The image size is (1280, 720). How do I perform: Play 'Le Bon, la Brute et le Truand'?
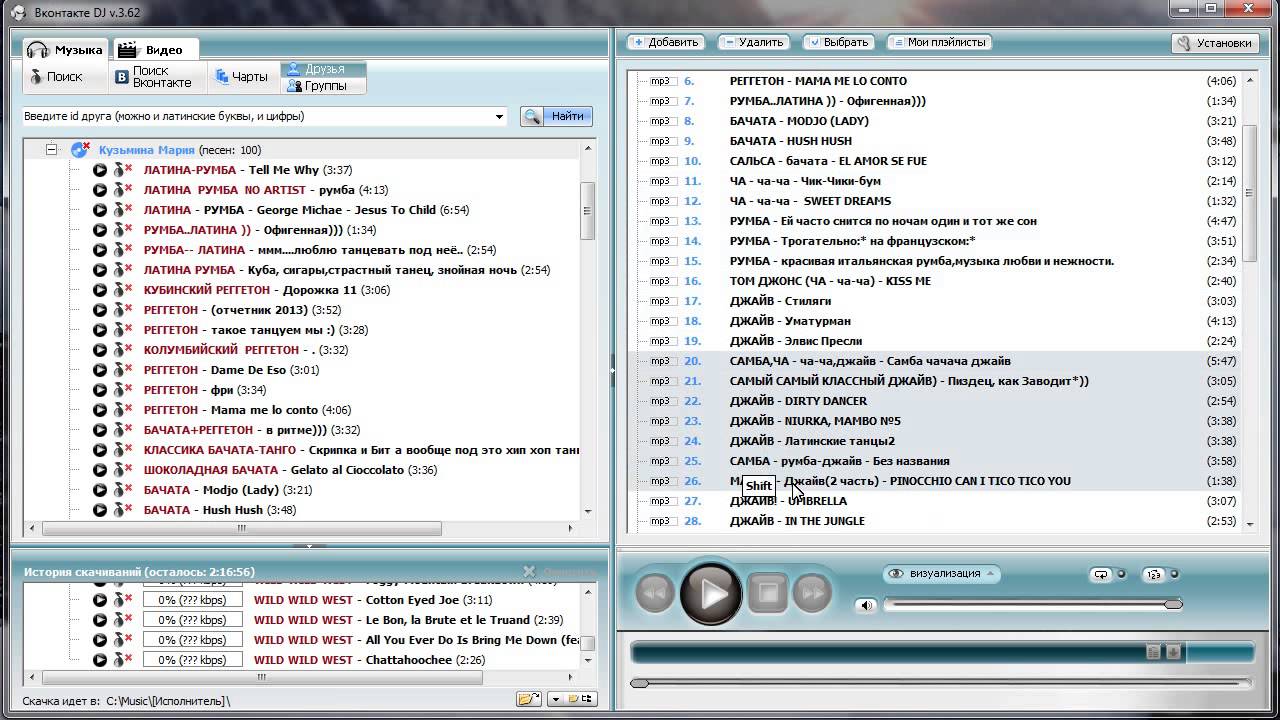point(100,620)
